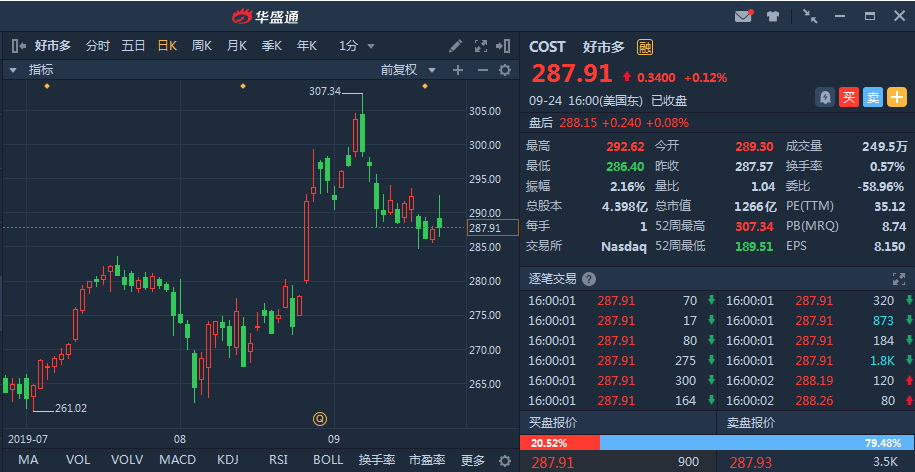
Task: Open the 前复权 adjustment dropdown
Action: pyautogui.click(x=408, y=70)
